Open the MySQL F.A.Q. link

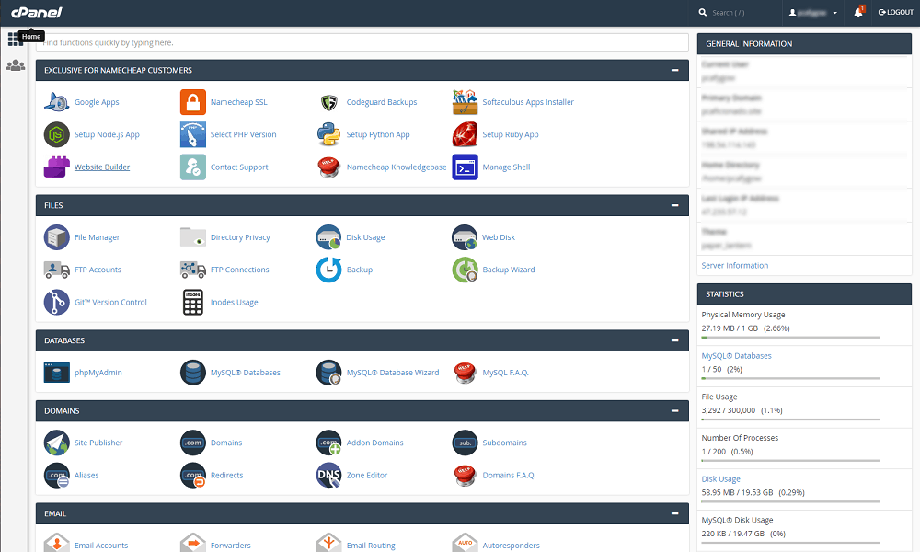[505, 372]
